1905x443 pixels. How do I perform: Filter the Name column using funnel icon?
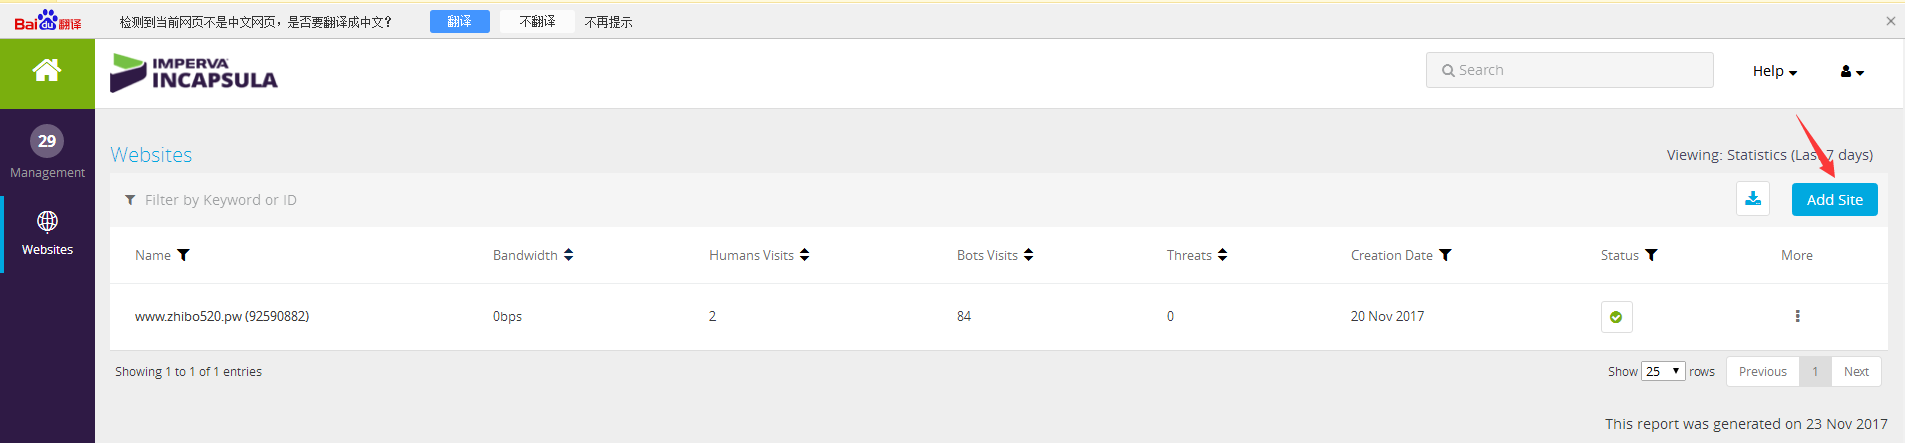(x=183, y=255)
